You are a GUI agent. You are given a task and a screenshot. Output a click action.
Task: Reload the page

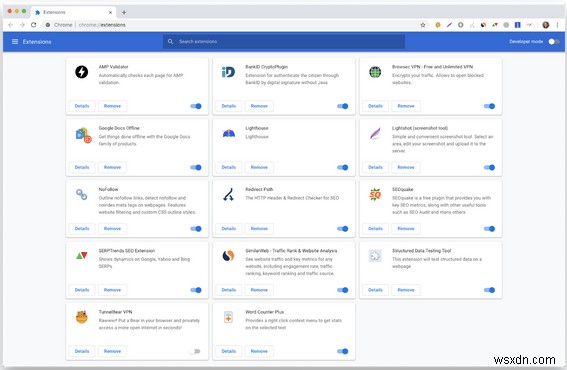[x=34, y=25]
